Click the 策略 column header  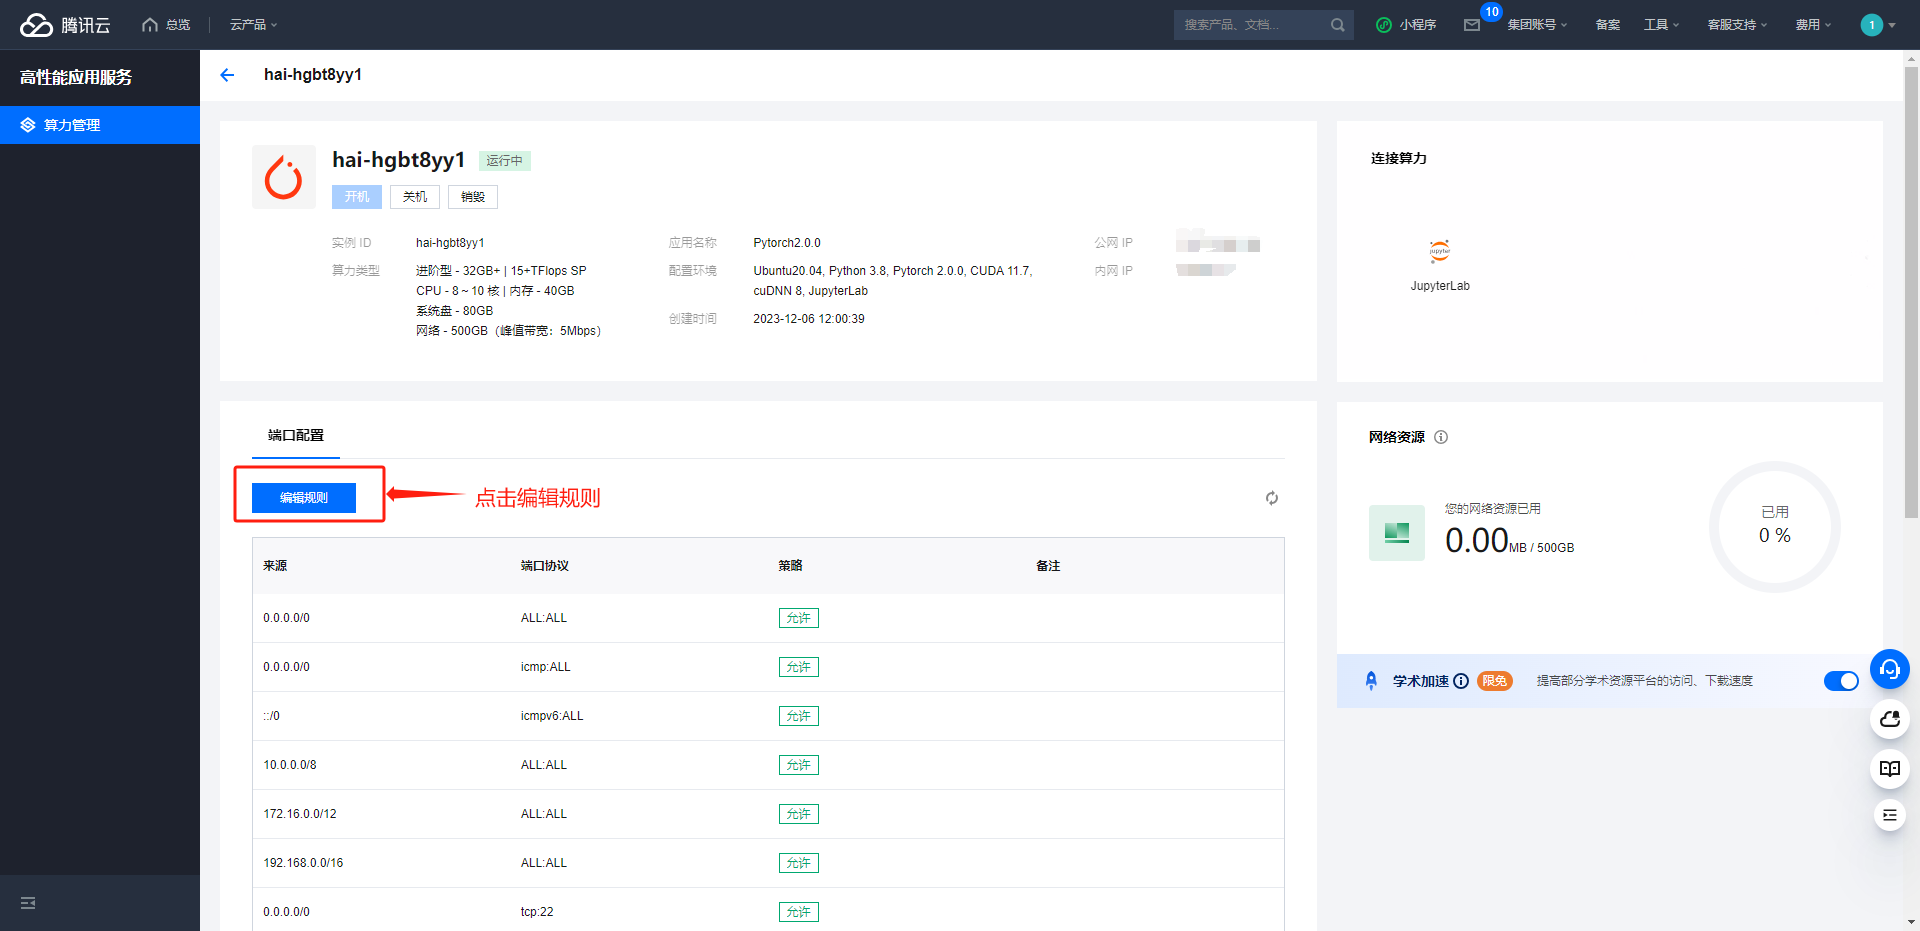(790, 566)
